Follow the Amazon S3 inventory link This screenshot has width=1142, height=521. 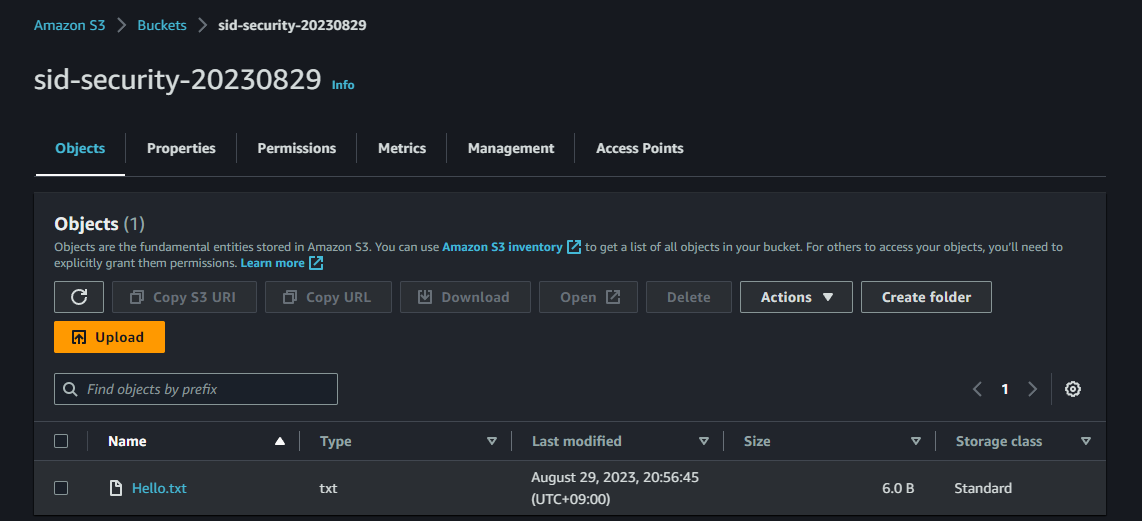502,247
